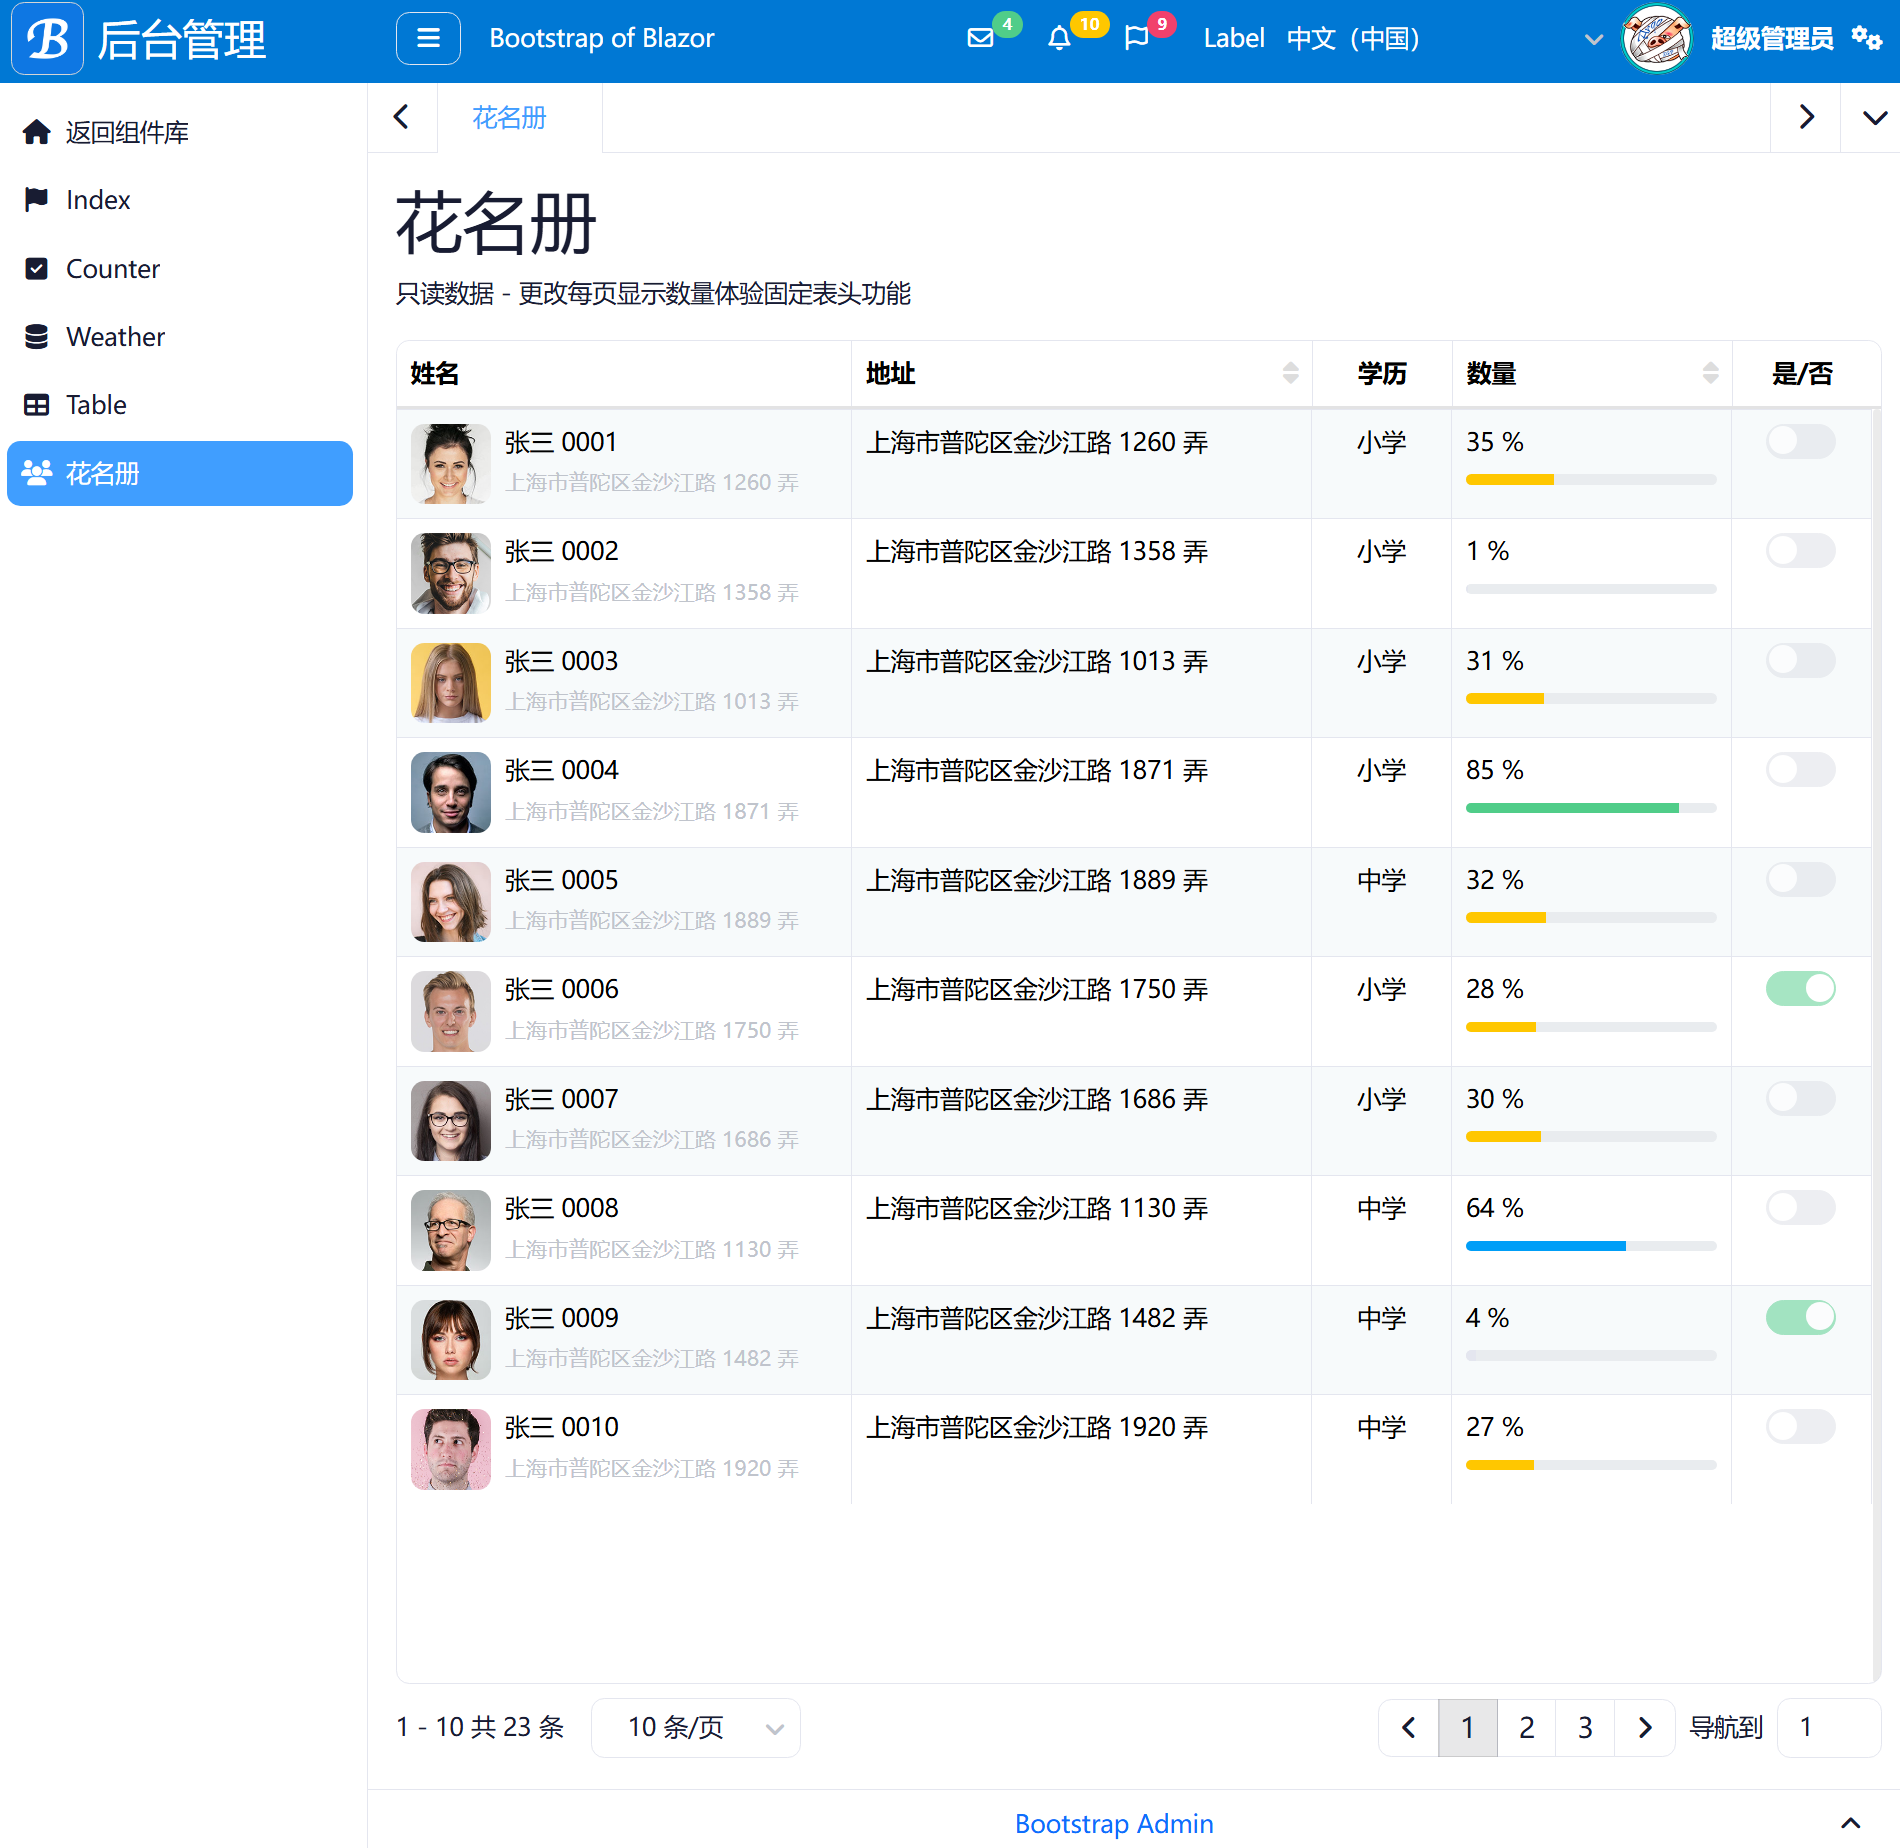Click the avatar of 张三 0001
Image resolution: width=1900 pixels, height=1848 pixels.
coord(451,463)
